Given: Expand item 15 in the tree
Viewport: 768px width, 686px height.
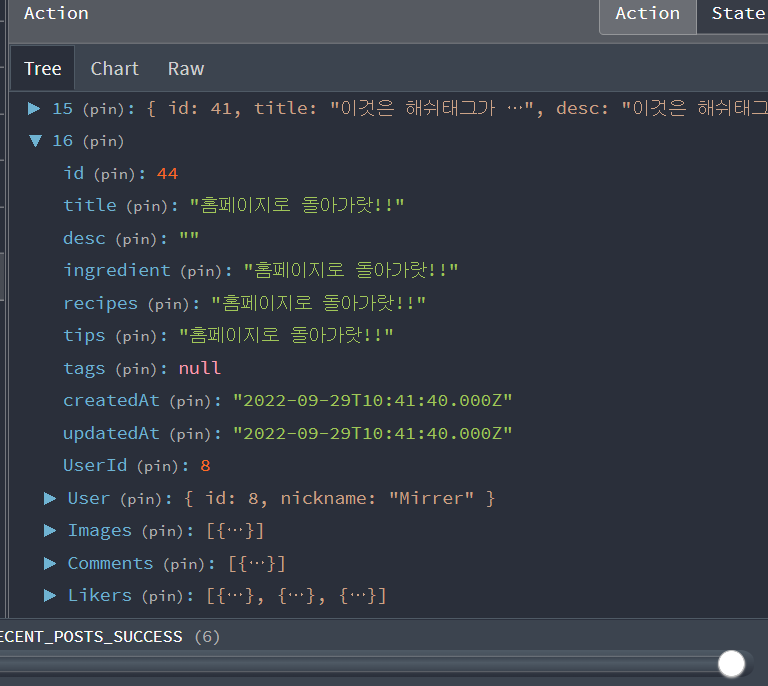Looking at the screenshot, I should (34, 108).
